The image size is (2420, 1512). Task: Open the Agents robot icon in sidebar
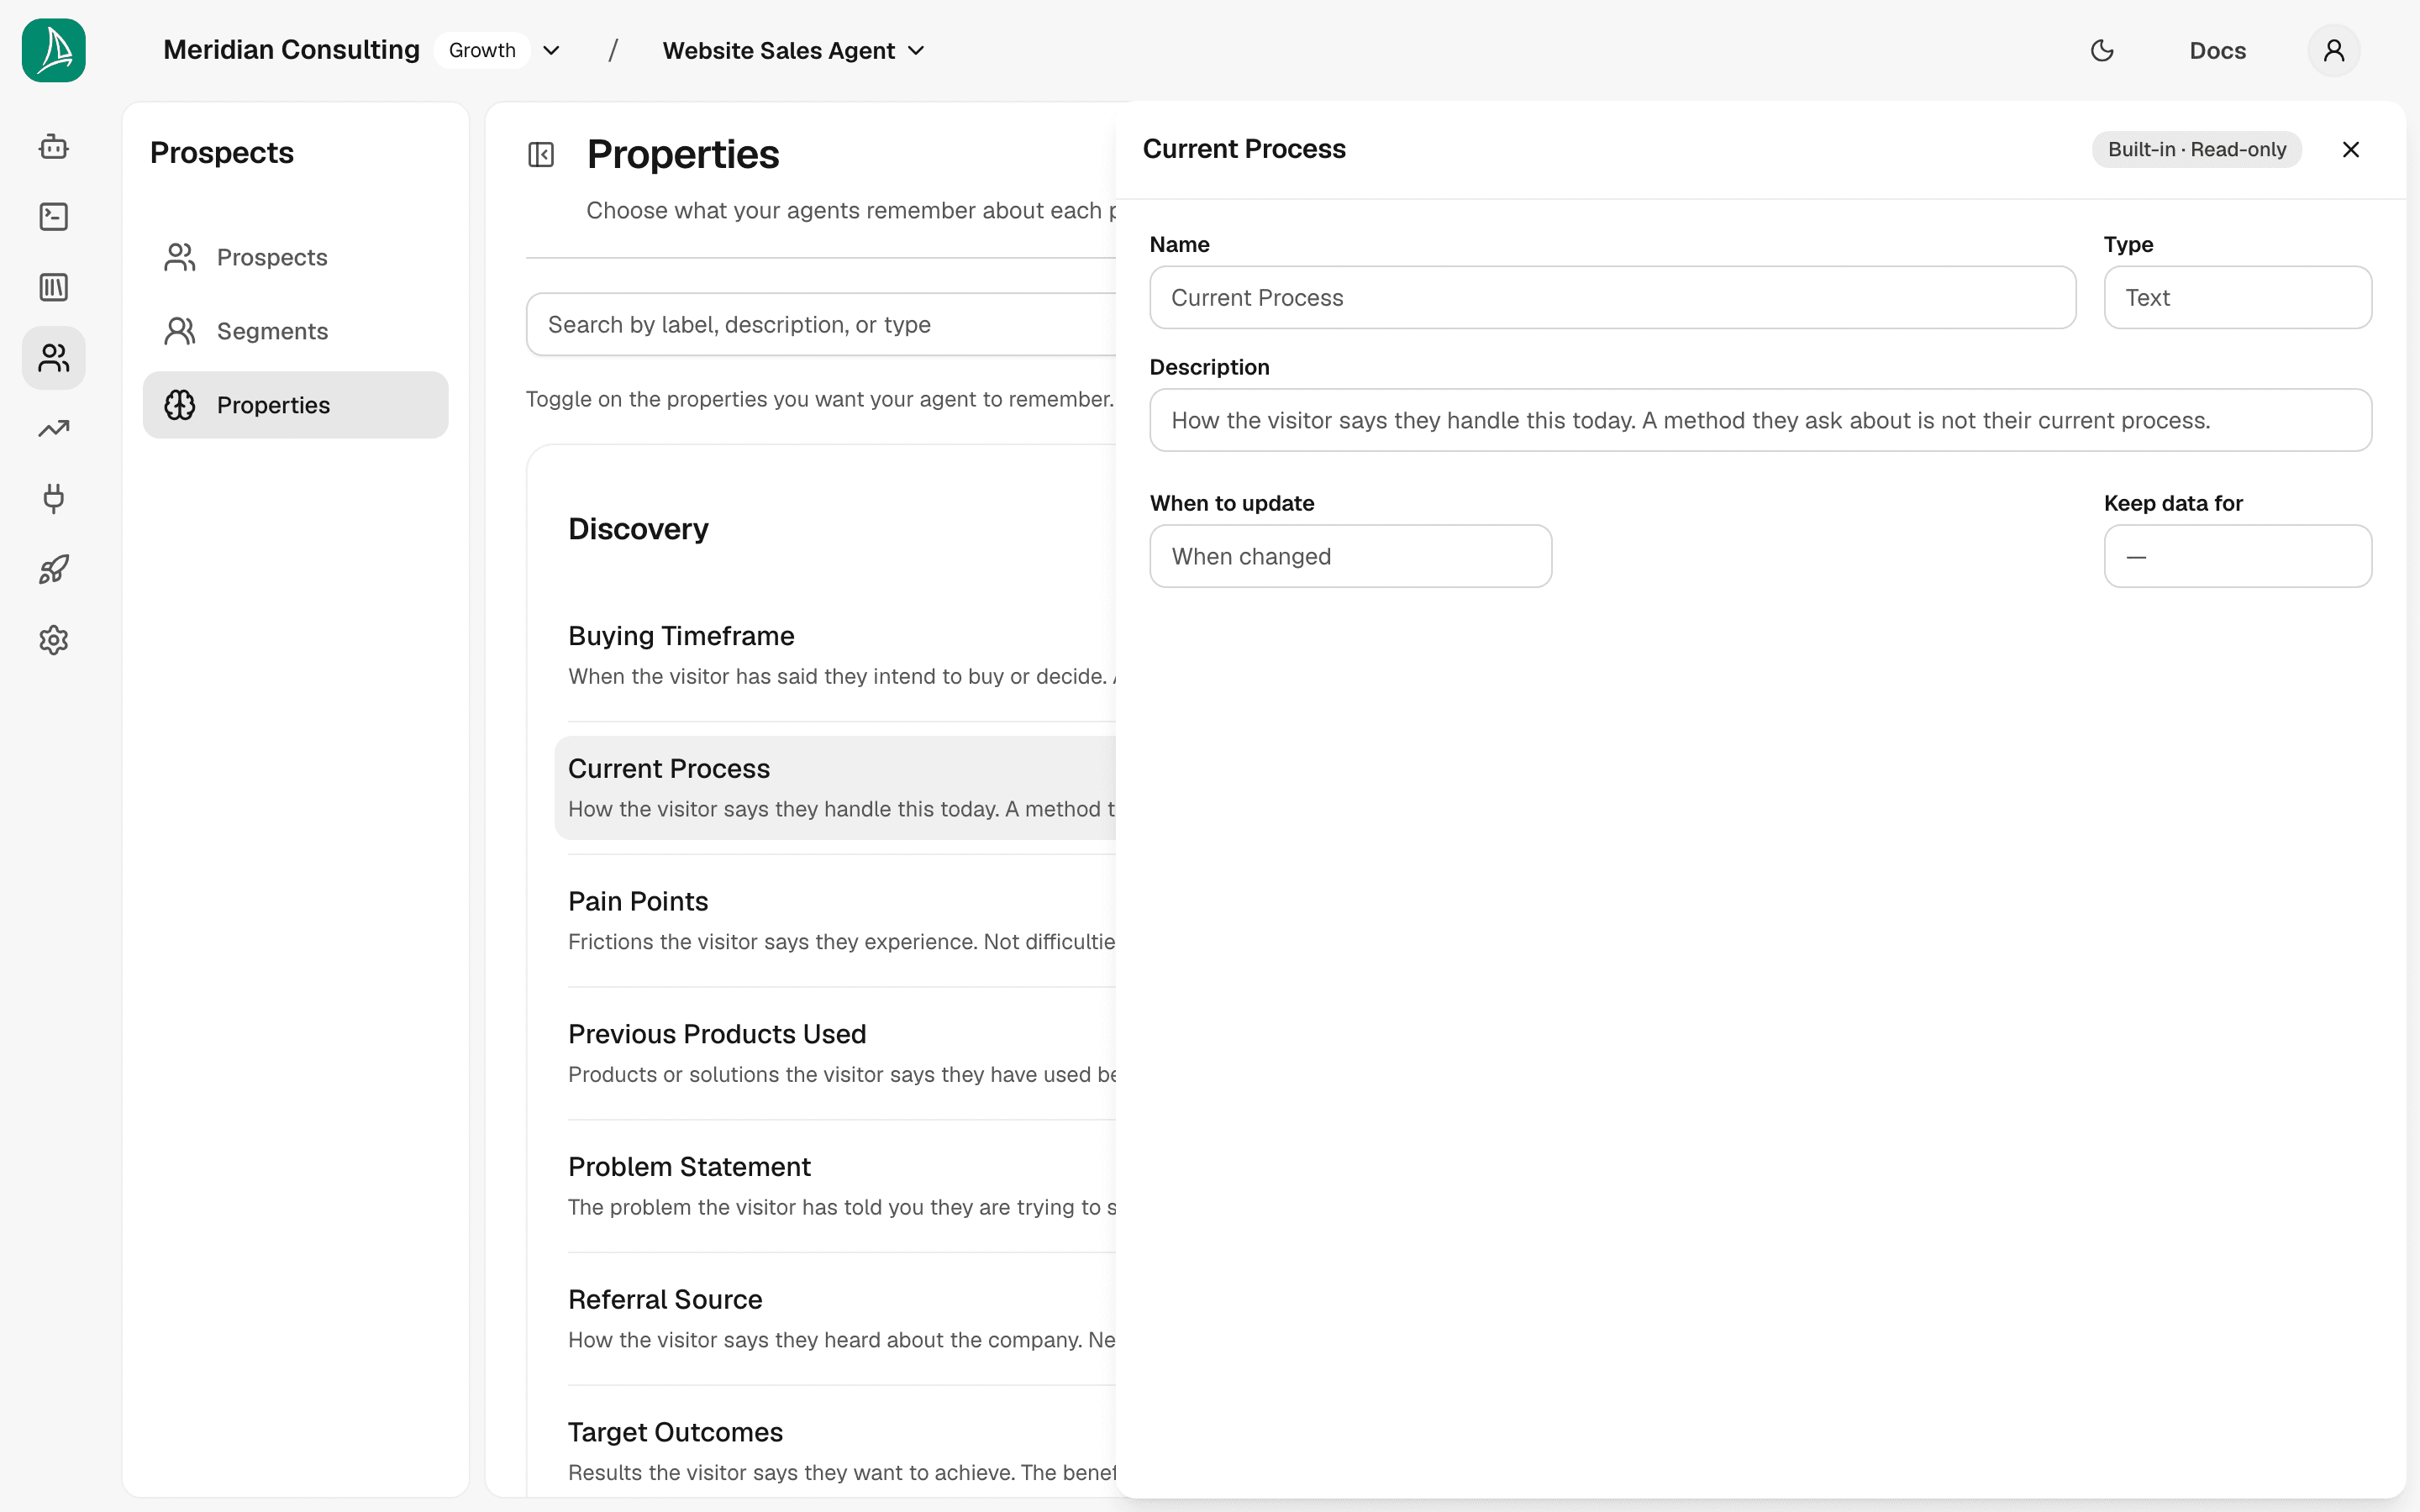pos(54,147)
